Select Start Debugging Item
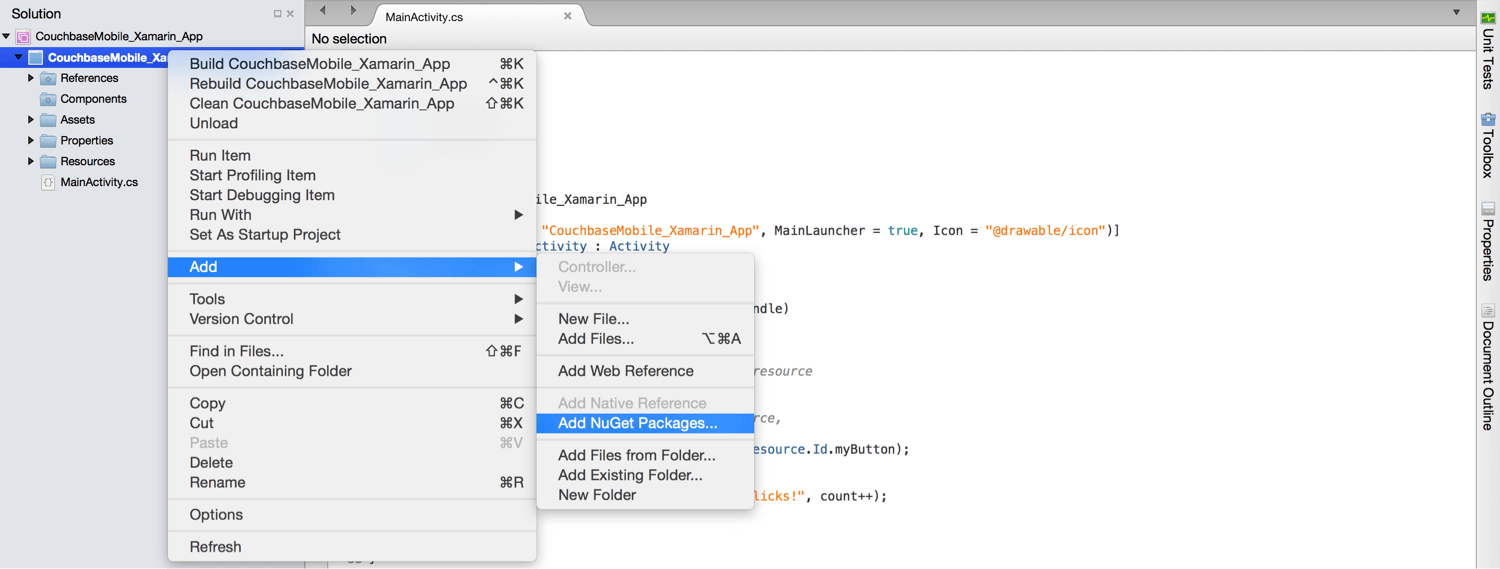 tap(352, 196)
